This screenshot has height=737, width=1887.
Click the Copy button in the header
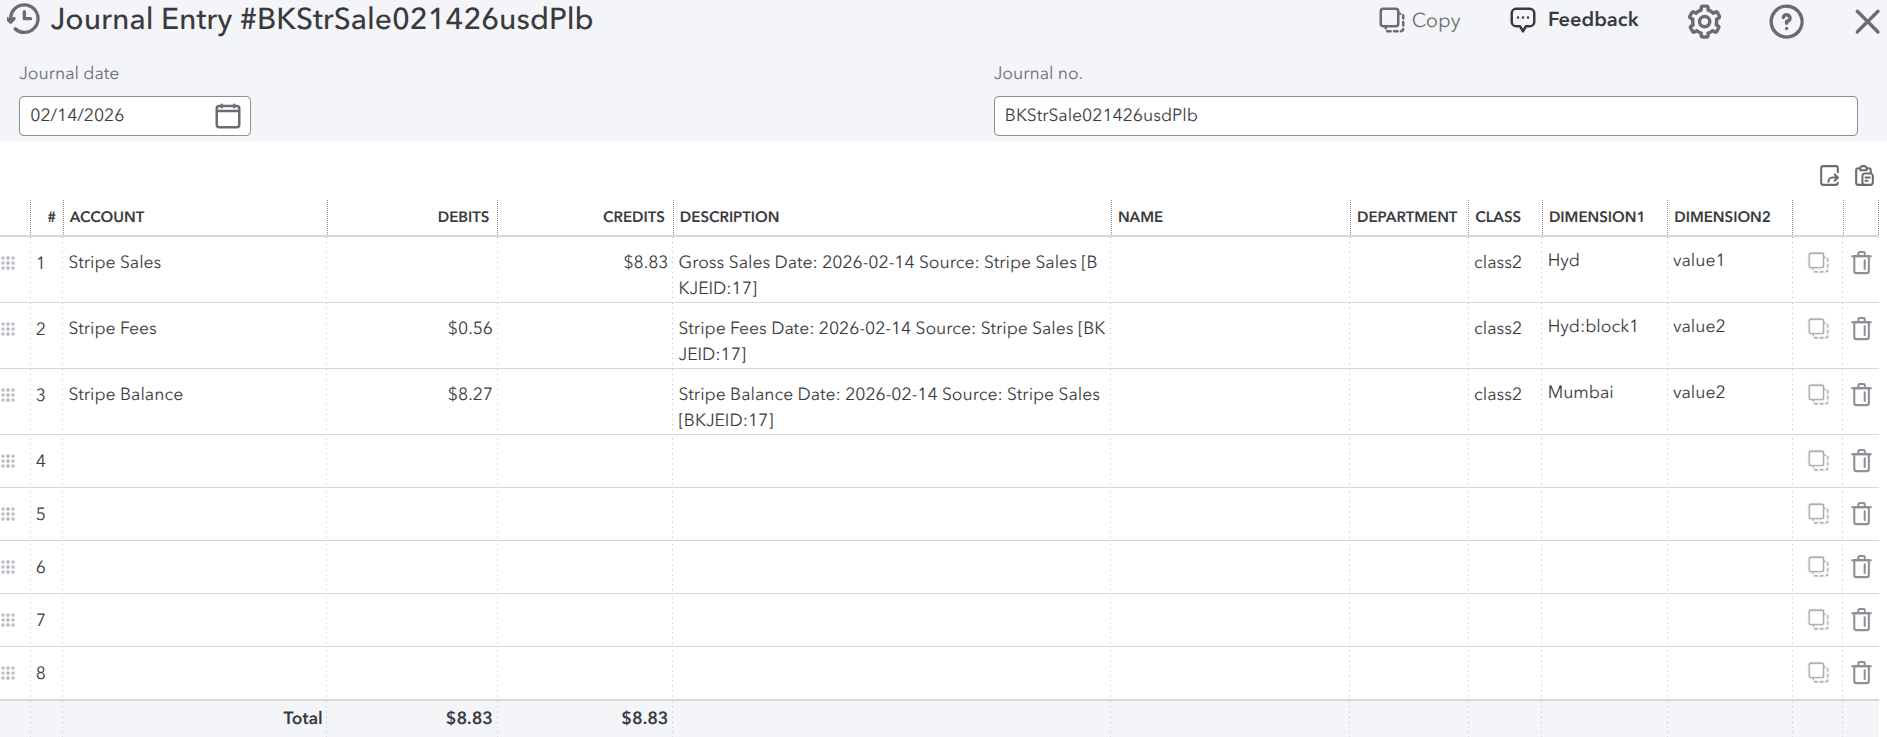1419,21
